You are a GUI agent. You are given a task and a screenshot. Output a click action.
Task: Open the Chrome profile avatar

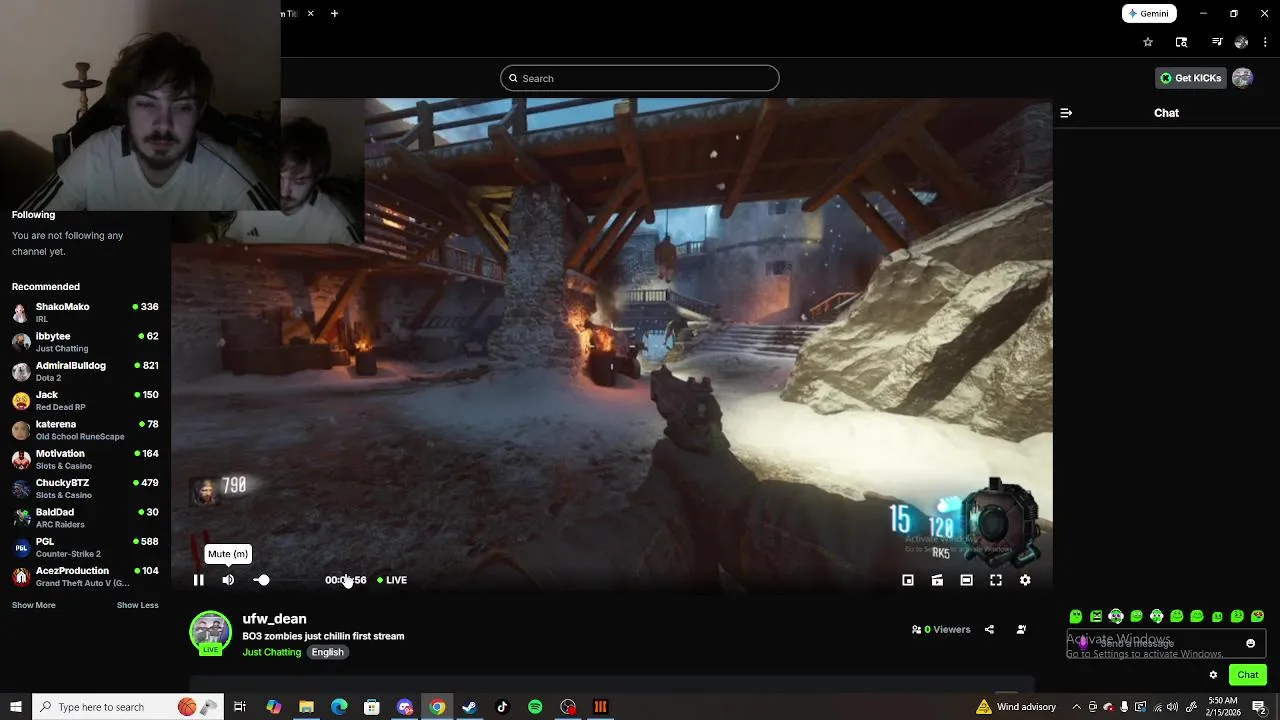[x=1241, y=42]
